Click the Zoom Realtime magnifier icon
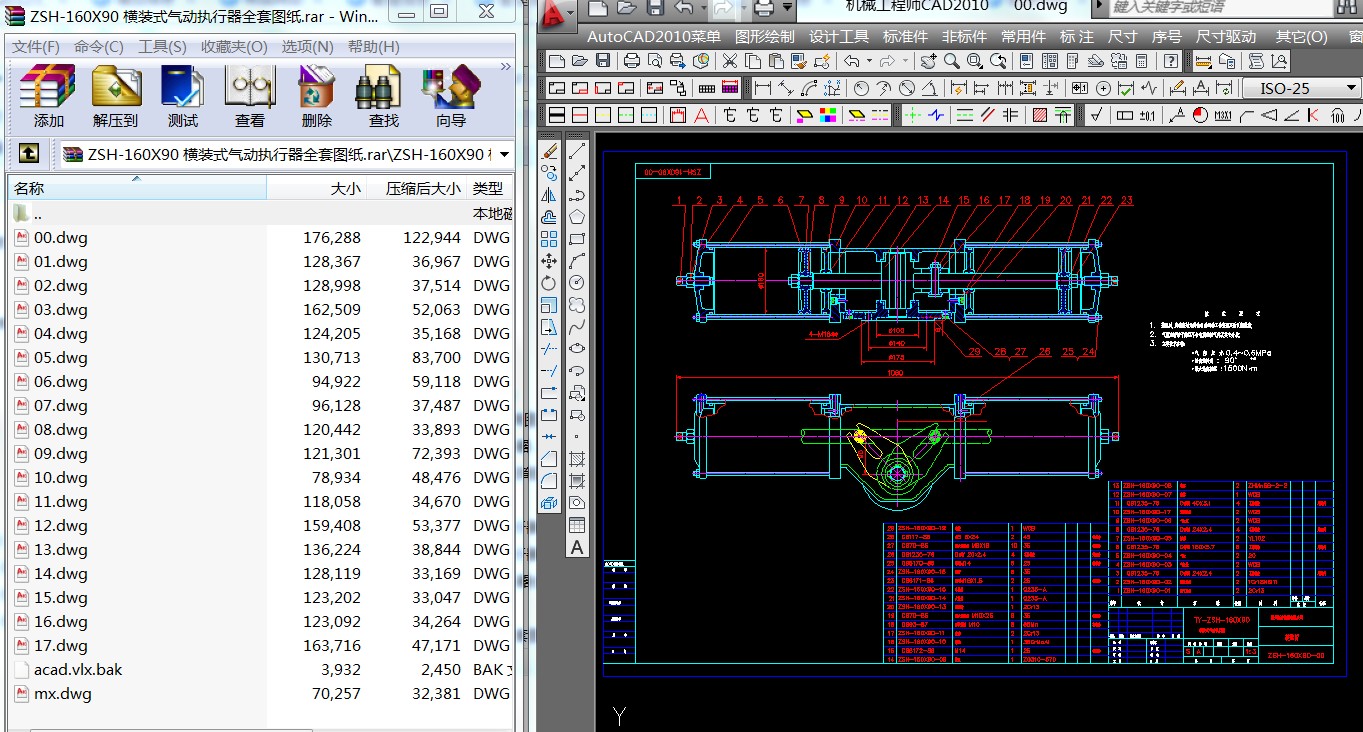Viewport: 1363px width, 732px height. tap(951, 61)
